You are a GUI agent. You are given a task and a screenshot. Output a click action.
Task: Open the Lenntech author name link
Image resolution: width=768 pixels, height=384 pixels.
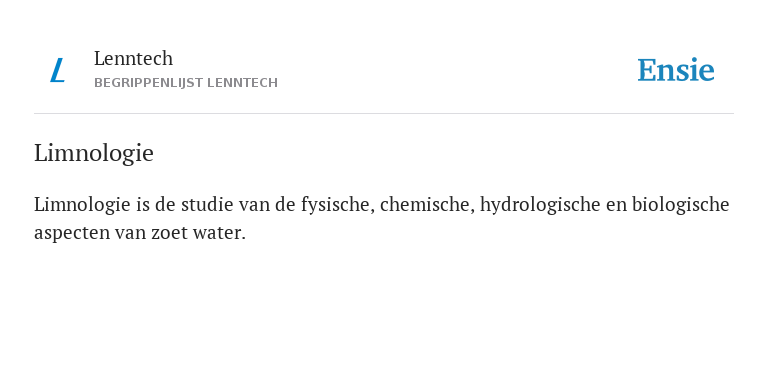click(133, 58)
